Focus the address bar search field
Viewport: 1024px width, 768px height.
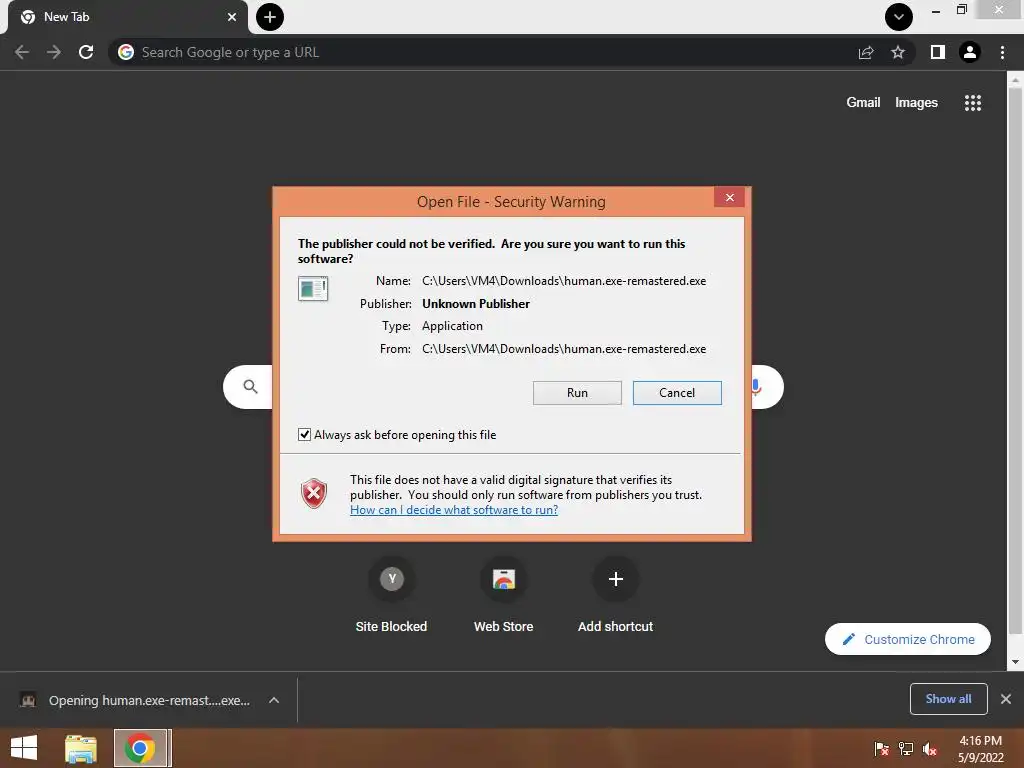pos(483,52)
